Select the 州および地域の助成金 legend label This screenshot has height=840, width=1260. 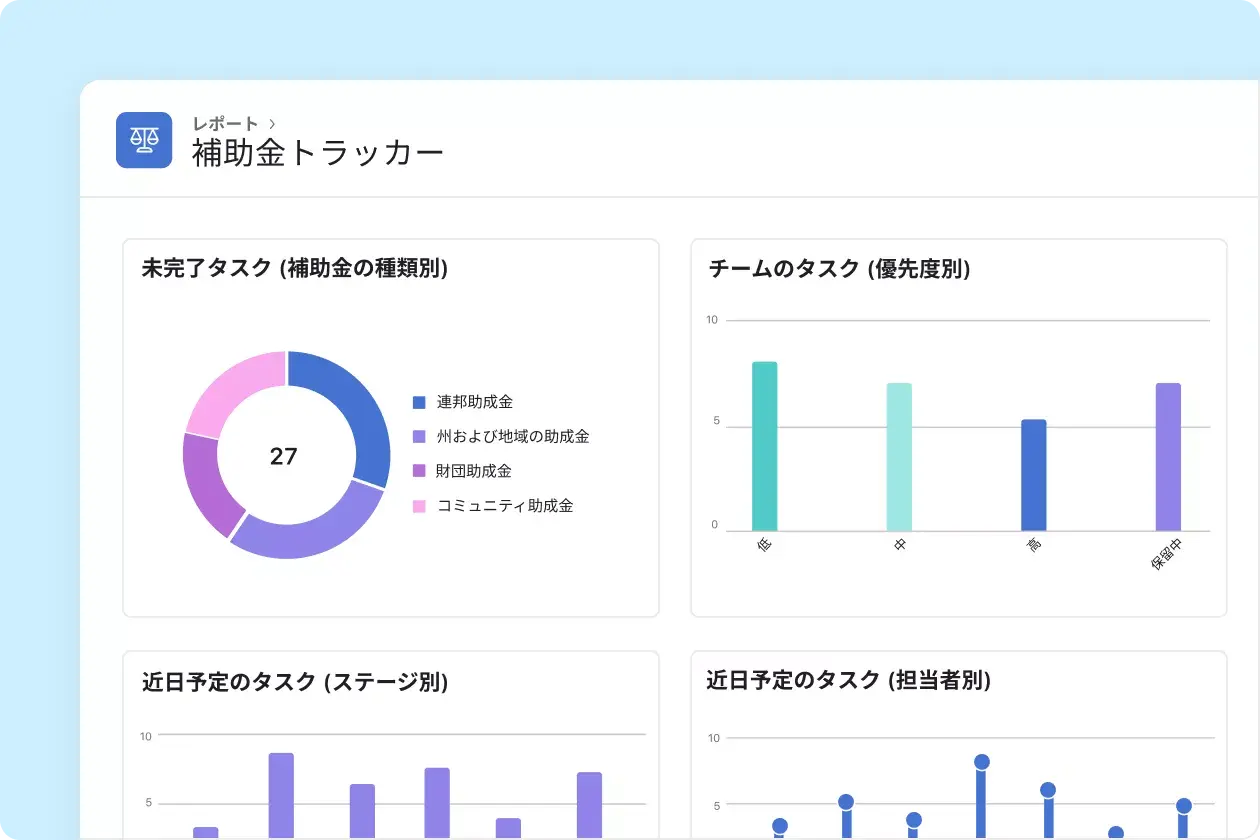pyautogui.click(x=513, y=437)
